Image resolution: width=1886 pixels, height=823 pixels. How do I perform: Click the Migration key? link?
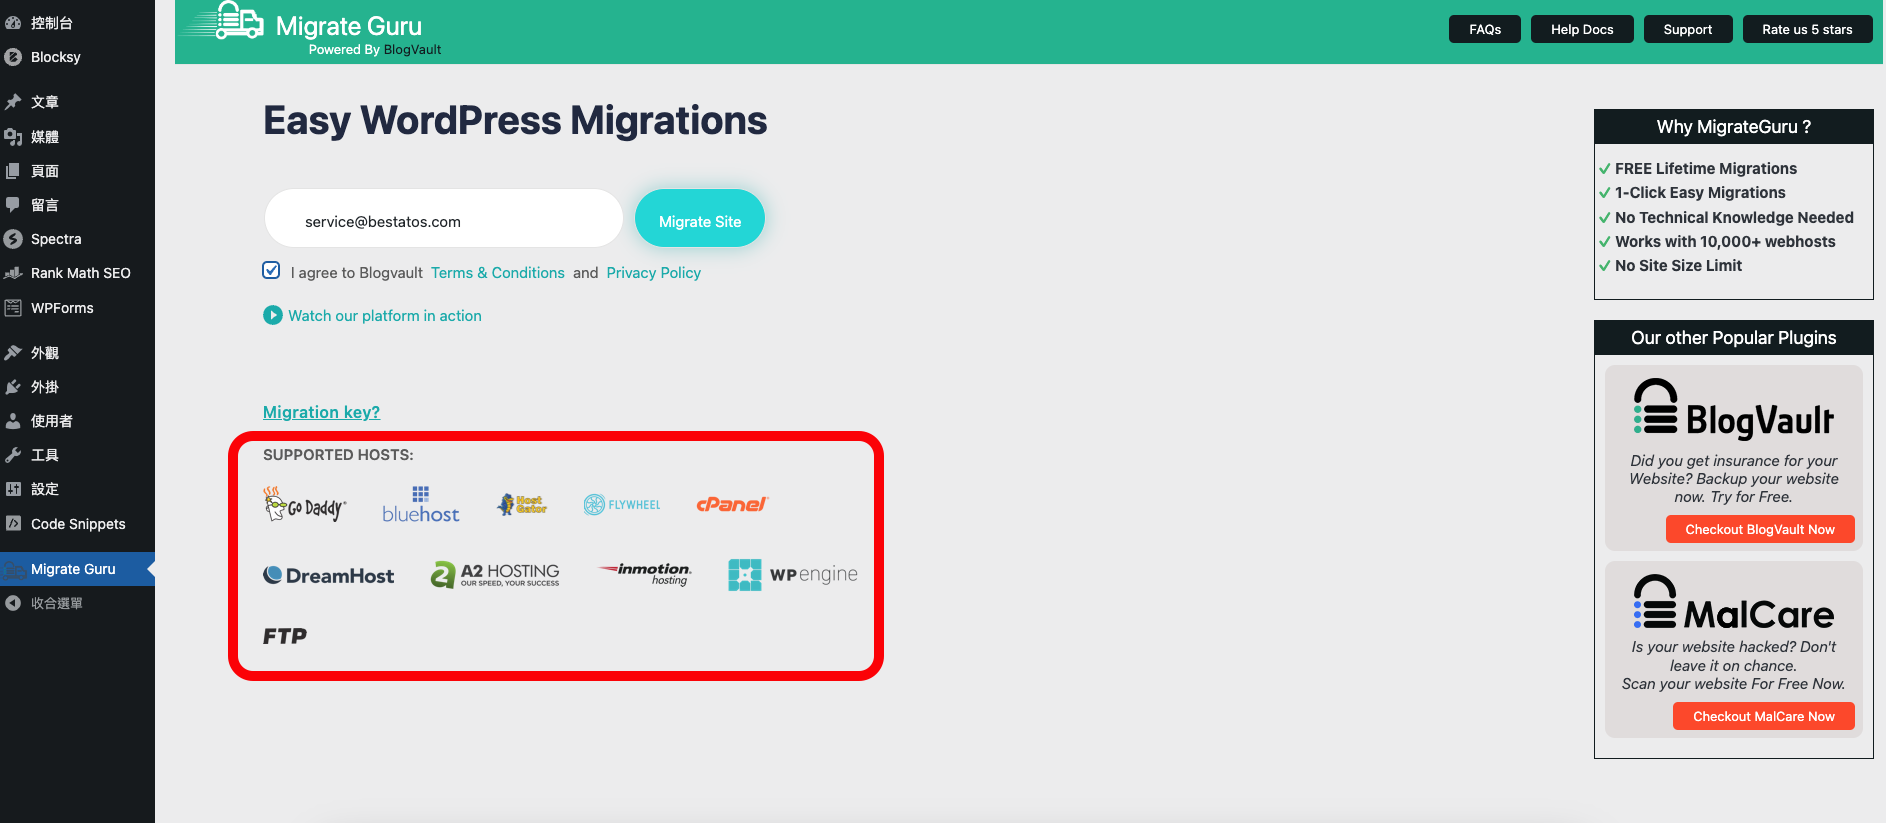[x=321, y=412]
